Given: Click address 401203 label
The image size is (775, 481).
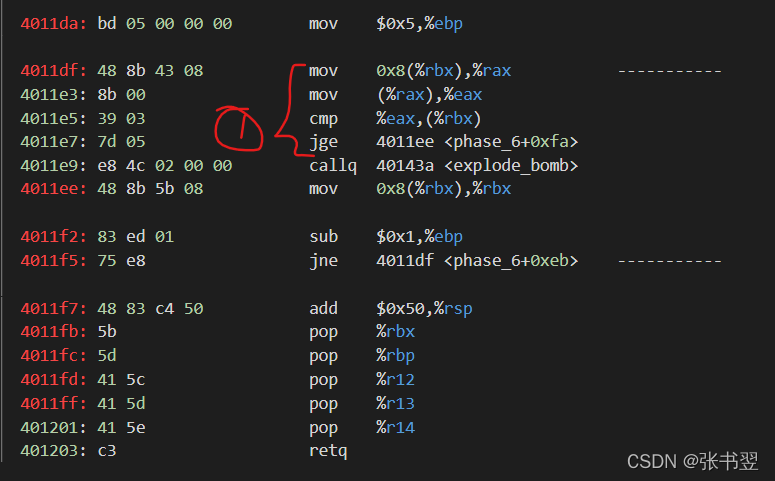Looking at the screenshot, I should (x=53, y=450).
